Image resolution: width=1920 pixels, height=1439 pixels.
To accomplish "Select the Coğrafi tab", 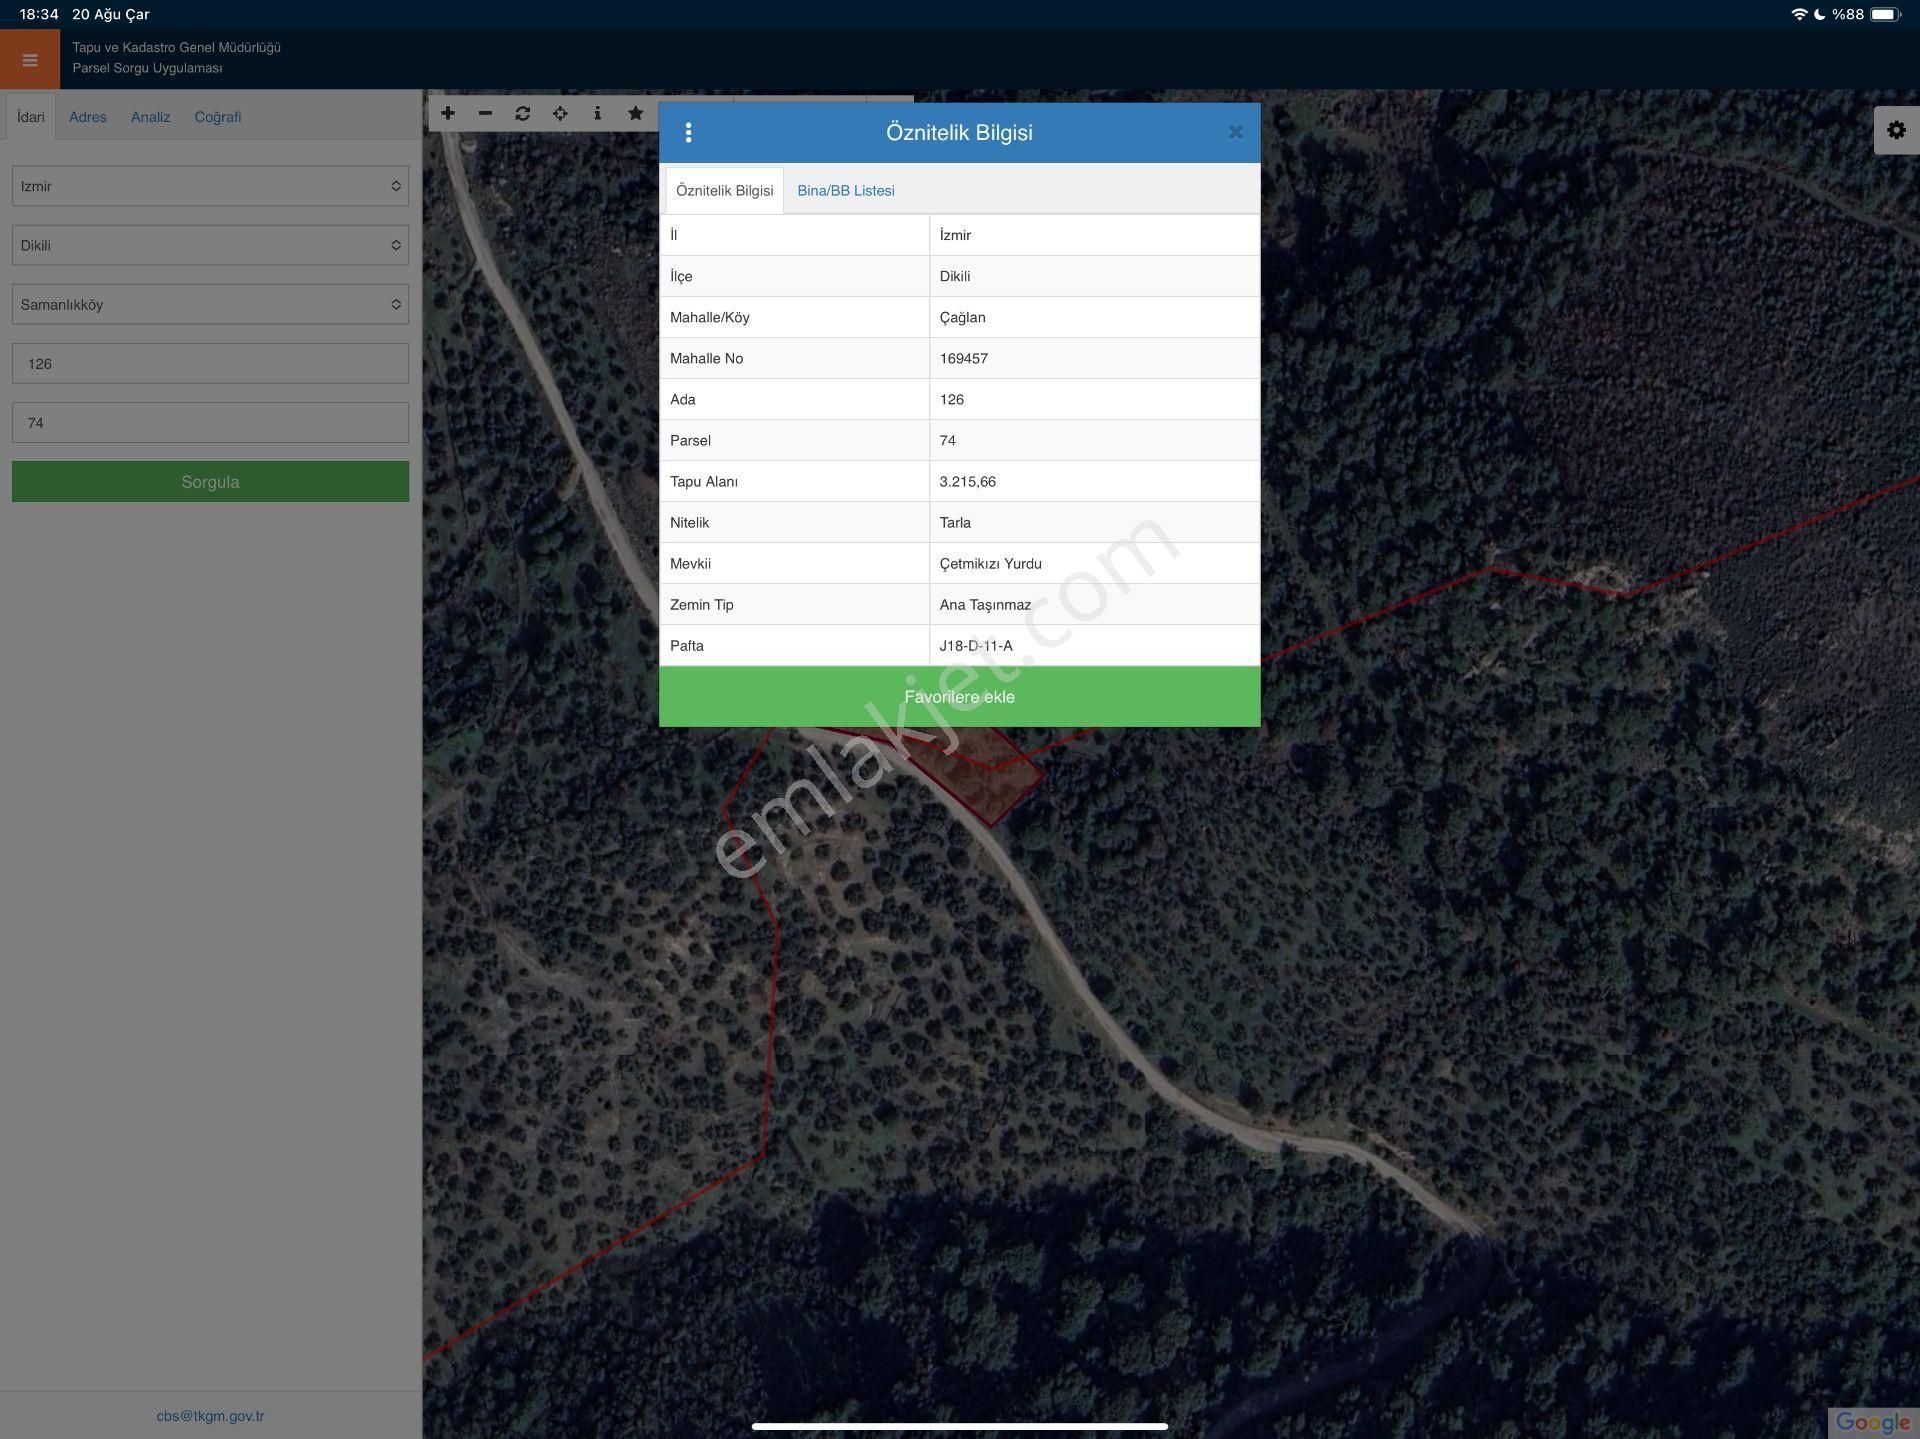I will tap(217, 117).
